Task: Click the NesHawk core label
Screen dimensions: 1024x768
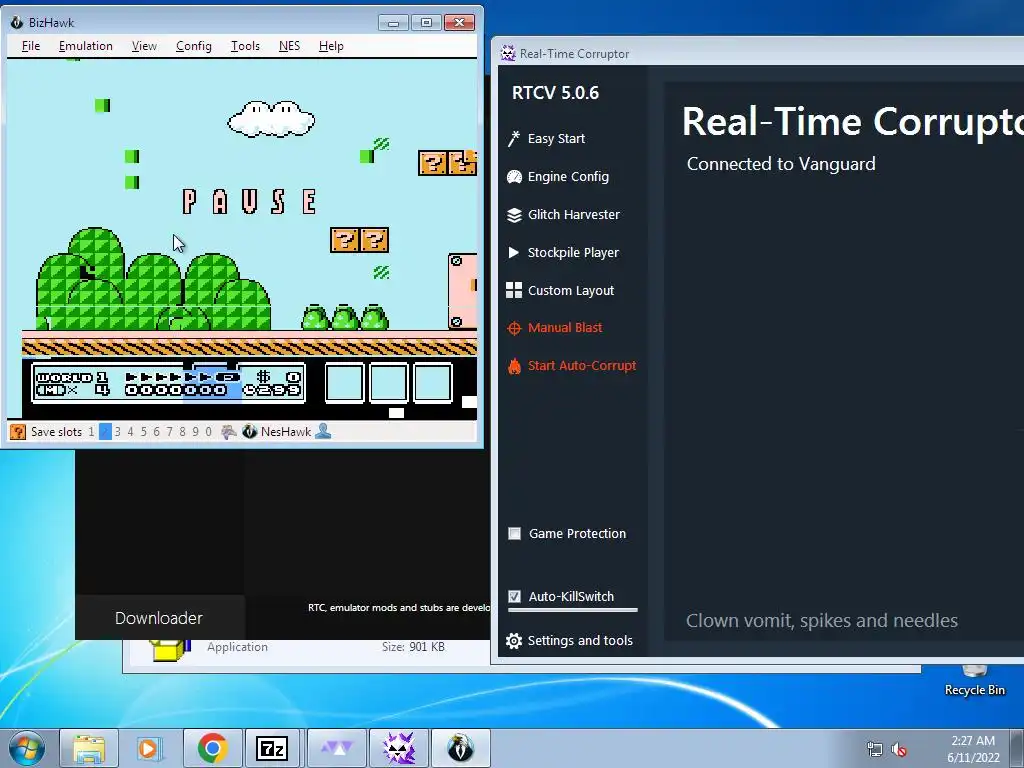Action: (x=286, y=432)
